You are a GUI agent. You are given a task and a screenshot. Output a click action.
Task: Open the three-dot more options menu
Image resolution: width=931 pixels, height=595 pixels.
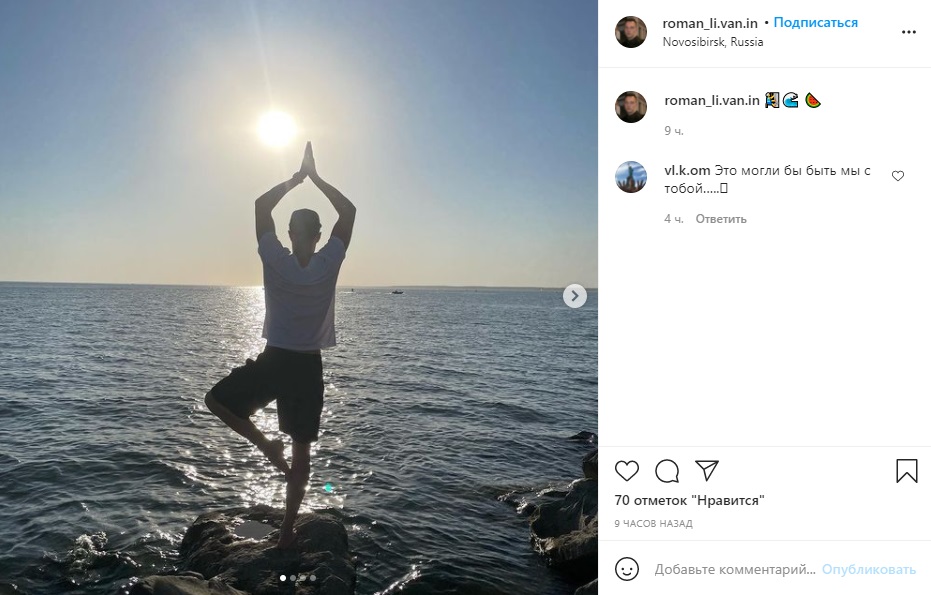(908, 32)
